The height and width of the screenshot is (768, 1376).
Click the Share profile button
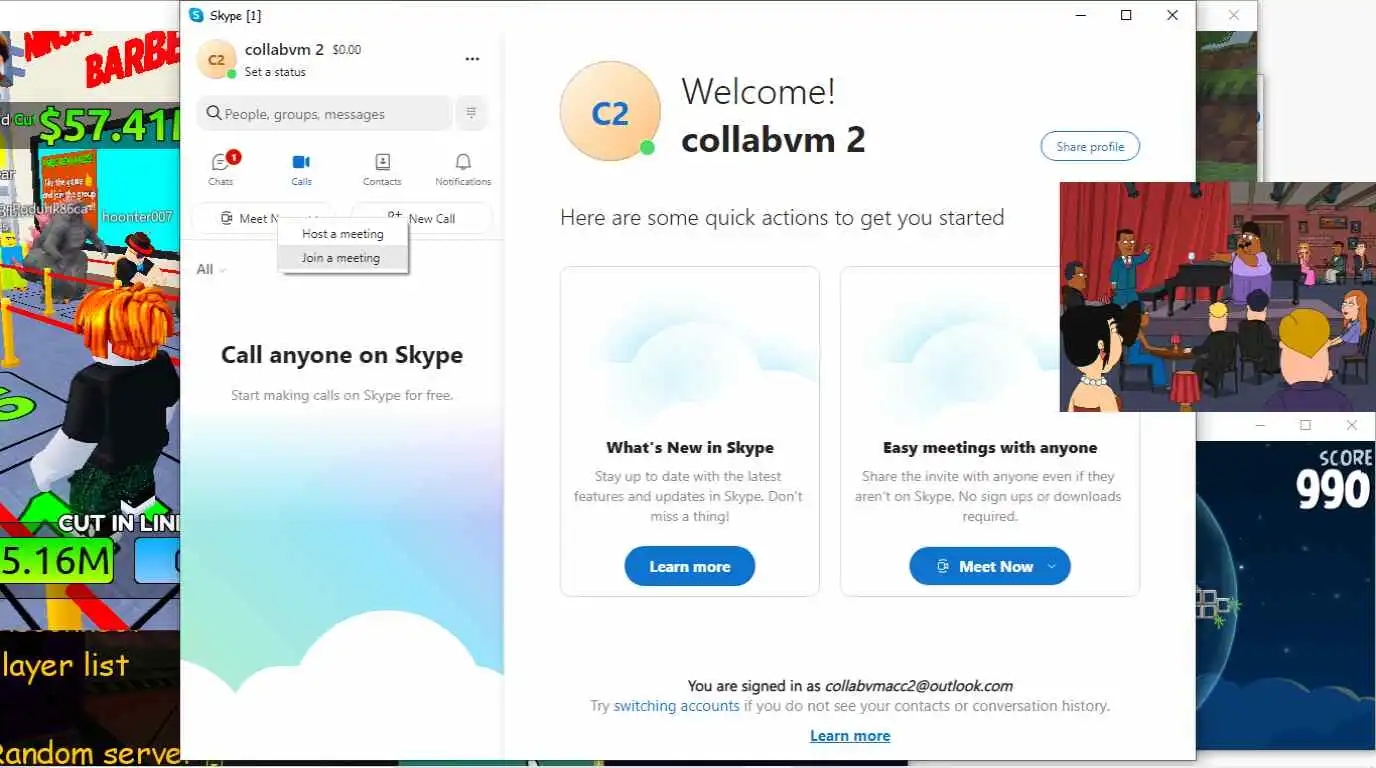tap(1090, 146)
